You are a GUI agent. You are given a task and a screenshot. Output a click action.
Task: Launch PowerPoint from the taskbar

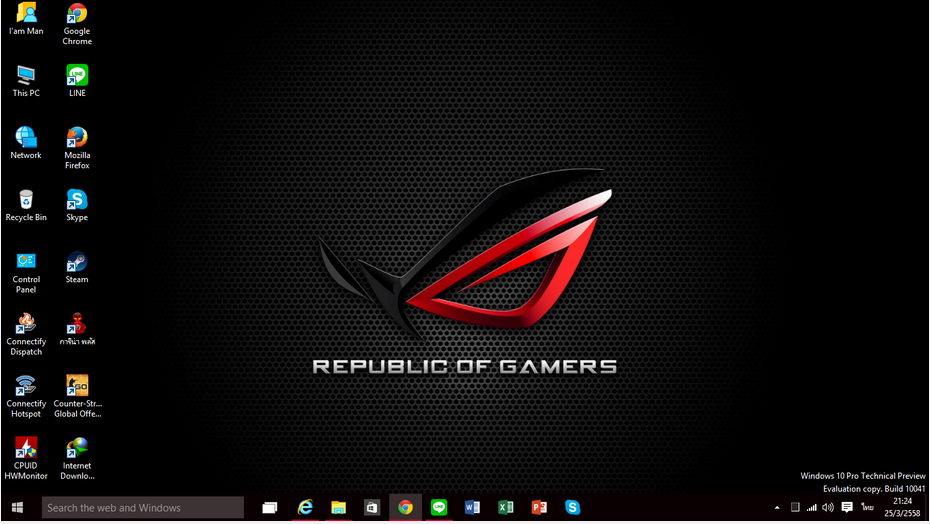539,507
